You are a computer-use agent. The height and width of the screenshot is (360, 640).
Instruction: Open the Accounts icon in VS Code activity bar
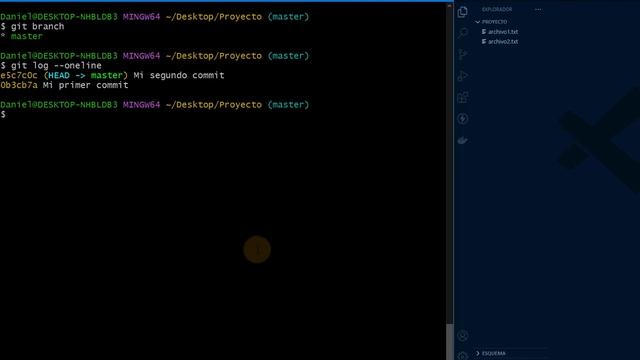click(x=462, y=336)
